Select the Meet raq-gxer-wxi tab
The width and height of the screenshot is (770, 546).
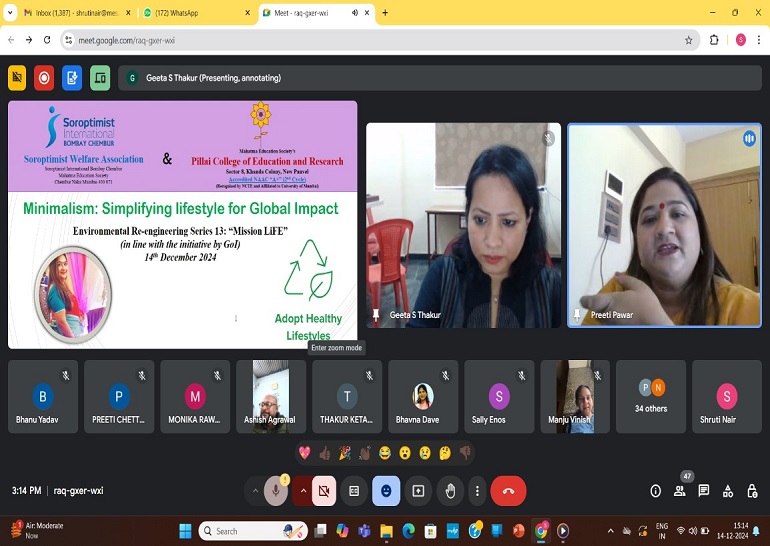(317, 13)
